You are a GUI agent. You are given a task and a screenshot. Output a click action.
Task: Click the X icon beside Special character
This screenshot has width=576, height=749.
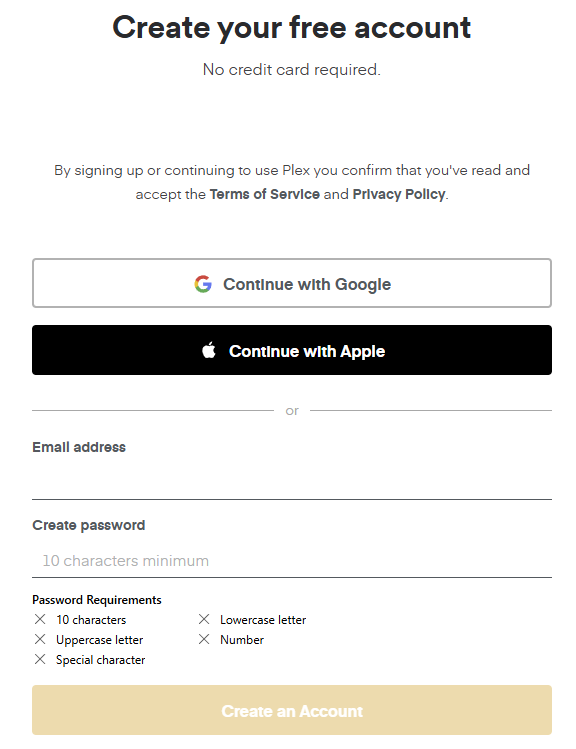pyautogui.click(x=40, y=659)
